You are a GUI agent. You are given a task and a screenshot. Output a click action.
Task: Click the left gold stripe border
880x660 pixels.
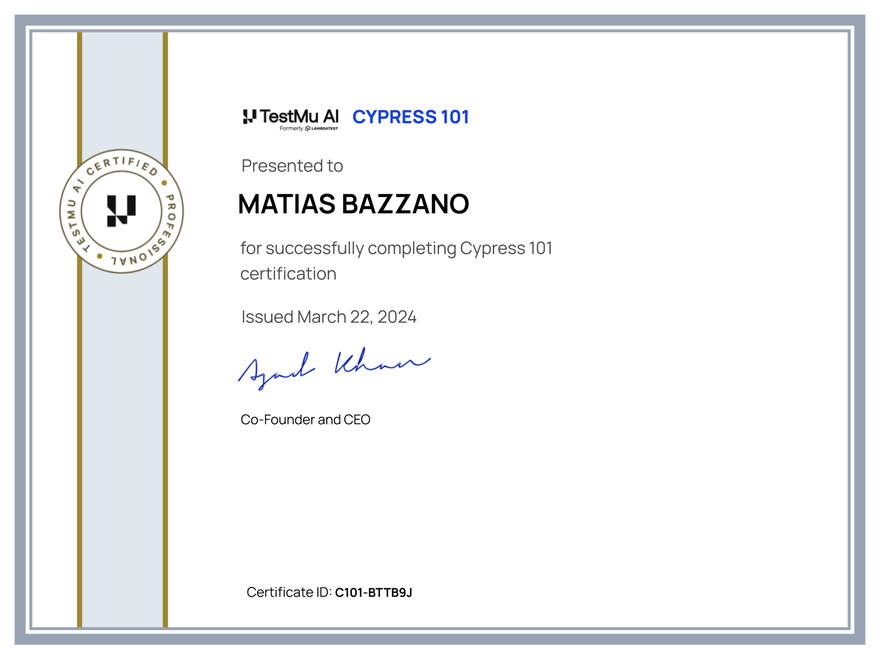tap(79, 400)
